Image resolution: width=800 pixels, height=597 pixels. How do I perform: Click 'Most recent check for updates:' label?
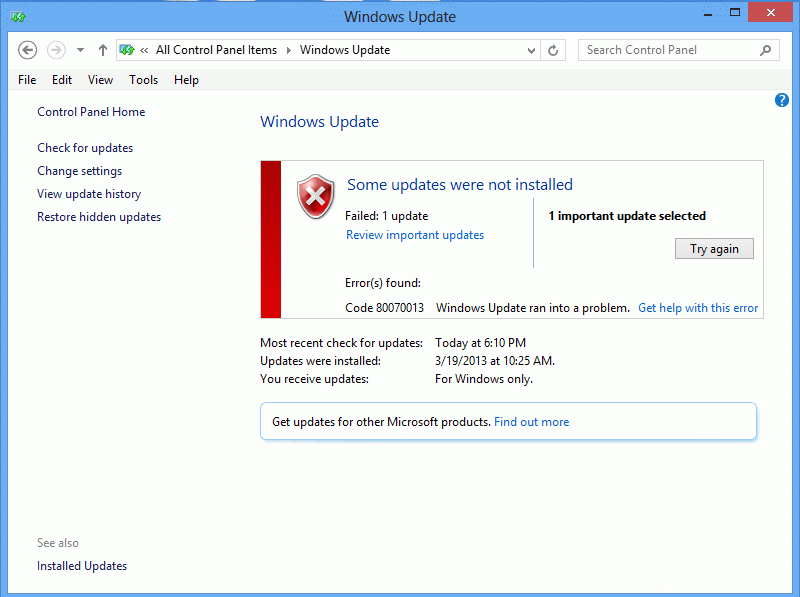tap(341, 343)
